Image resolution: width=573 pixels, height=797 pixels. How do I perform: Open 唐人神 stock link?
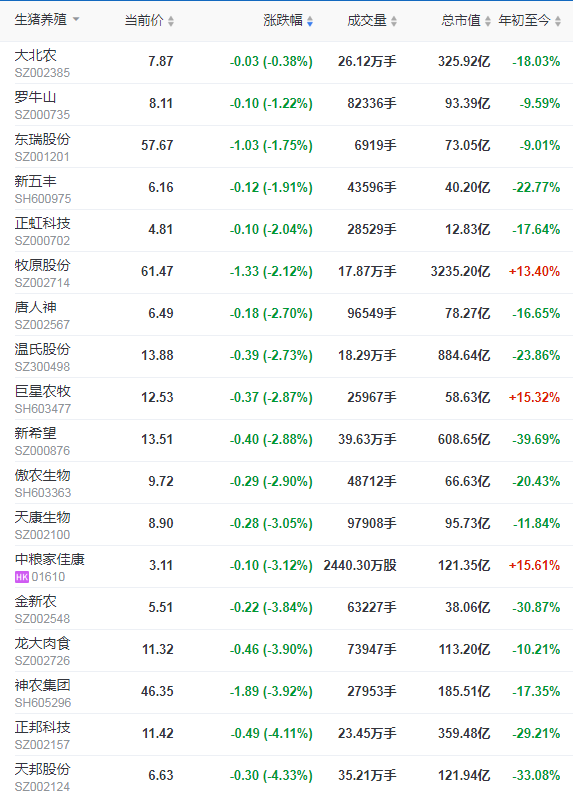coord(36,307)
